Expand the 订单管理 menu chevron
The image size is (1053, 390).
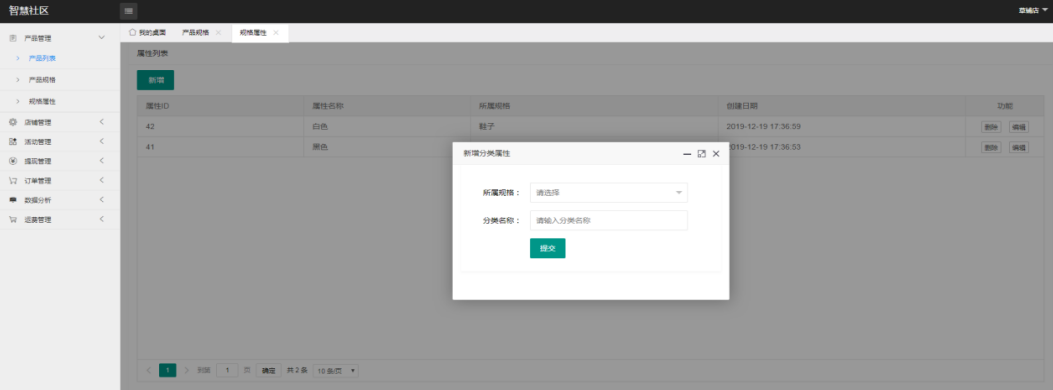(101, 181)
